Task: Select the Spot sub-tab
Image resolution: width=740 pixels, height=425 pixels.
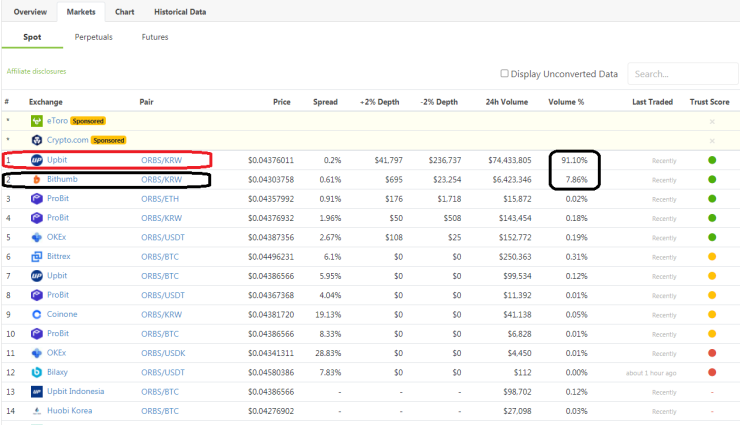Action: coord(32,37)
